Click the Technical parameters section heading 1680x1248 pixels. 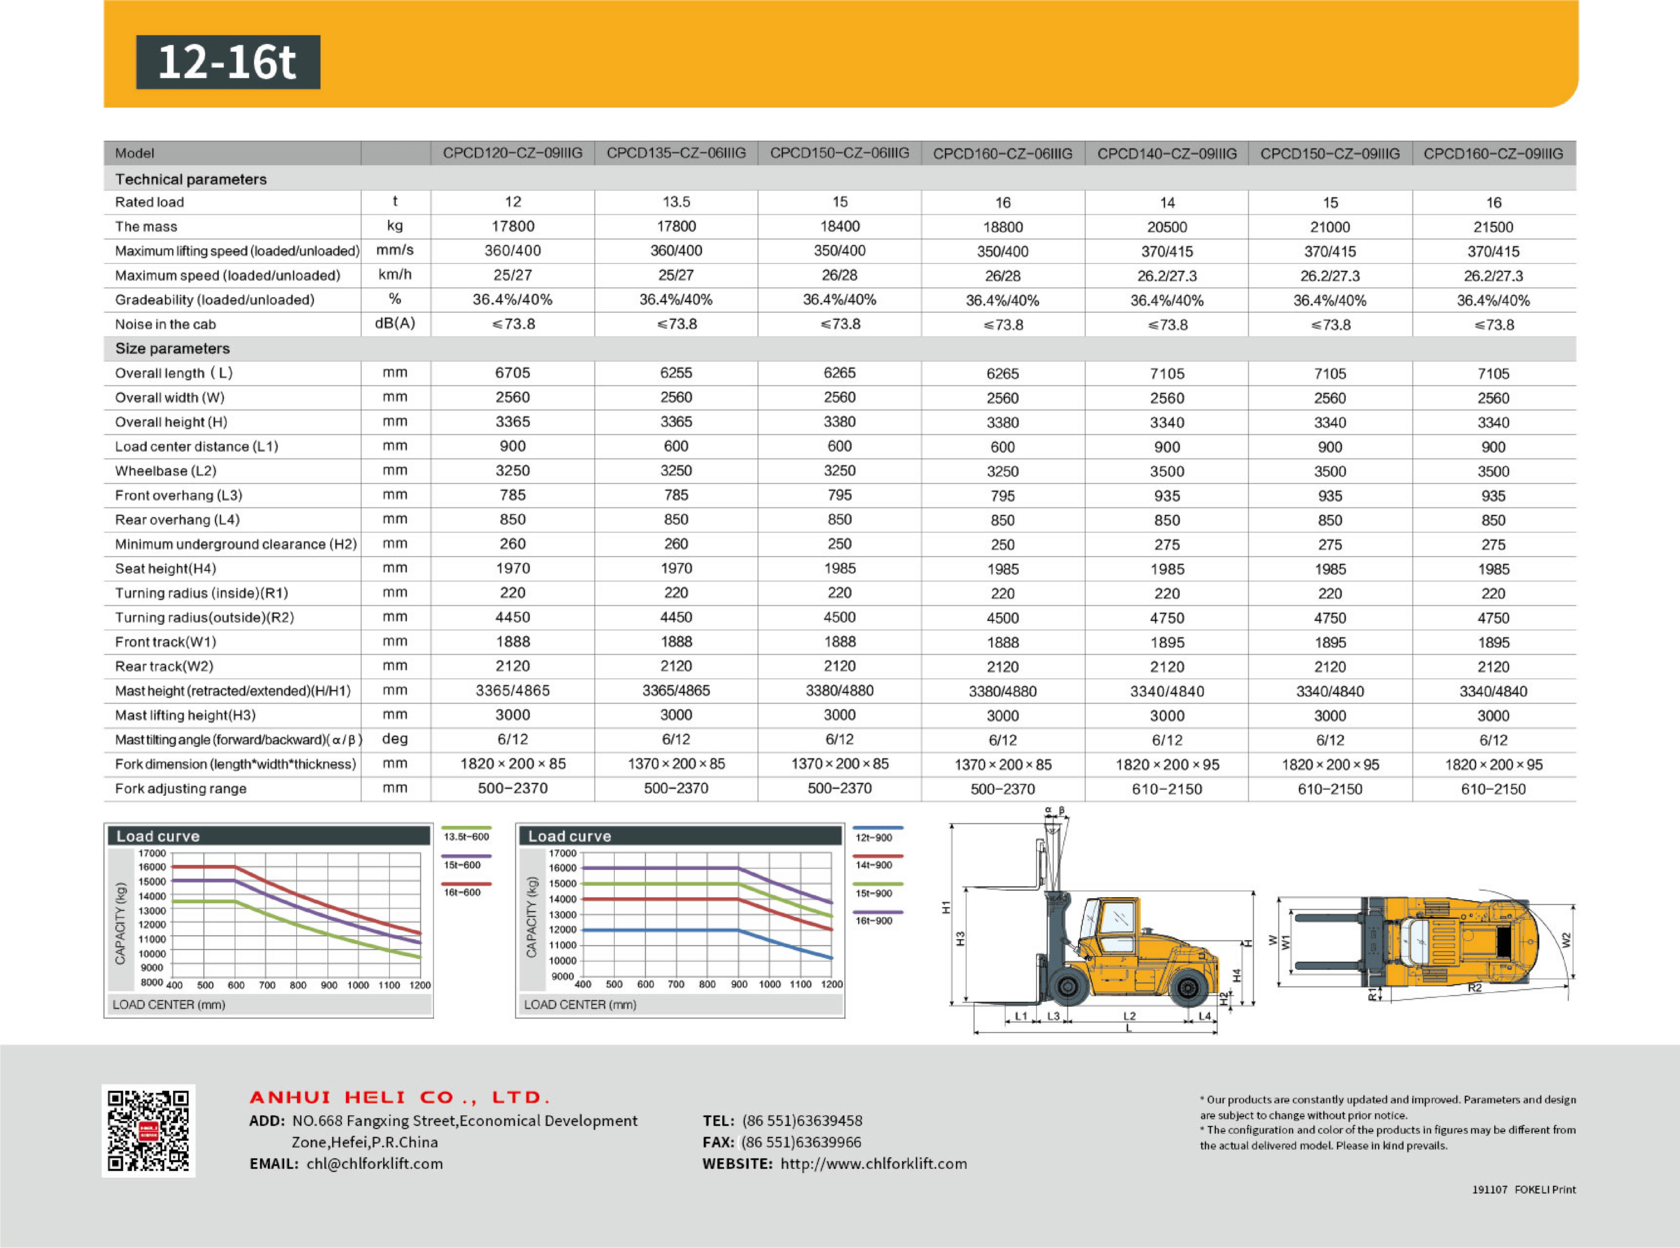(x=191, y=179)
